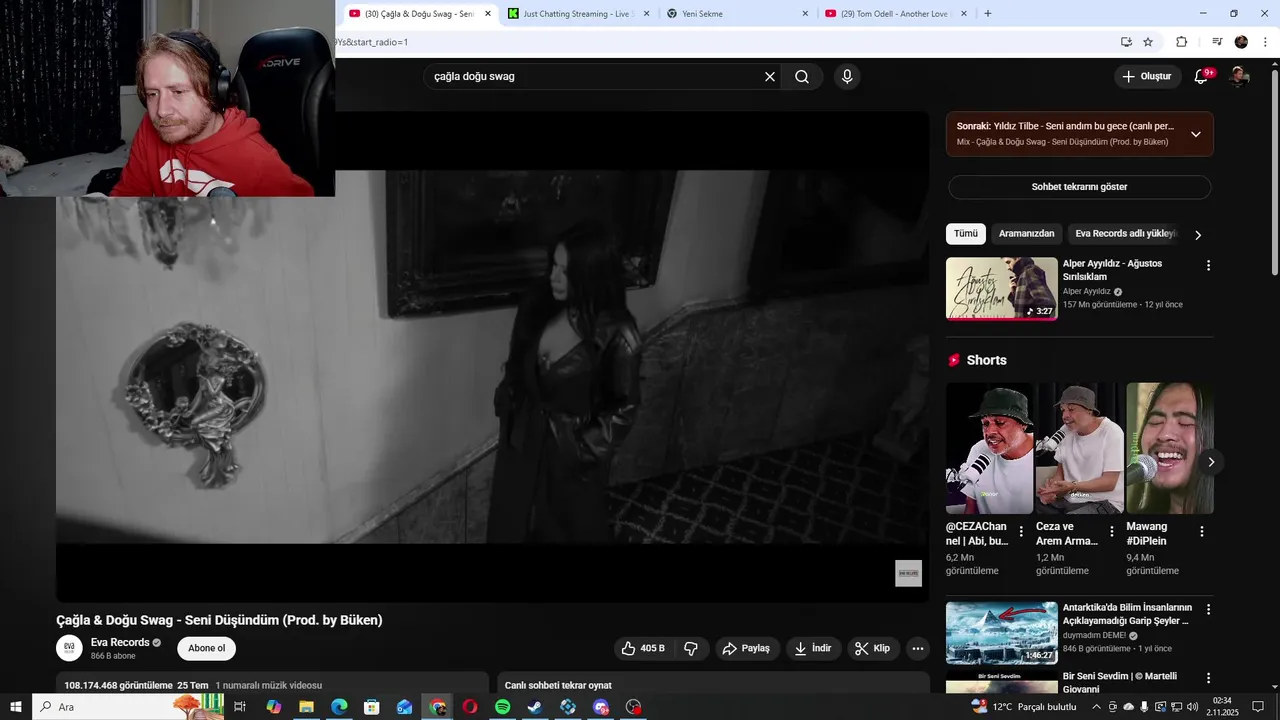Click the install app icon in address bar

(x=1126, y=42)
